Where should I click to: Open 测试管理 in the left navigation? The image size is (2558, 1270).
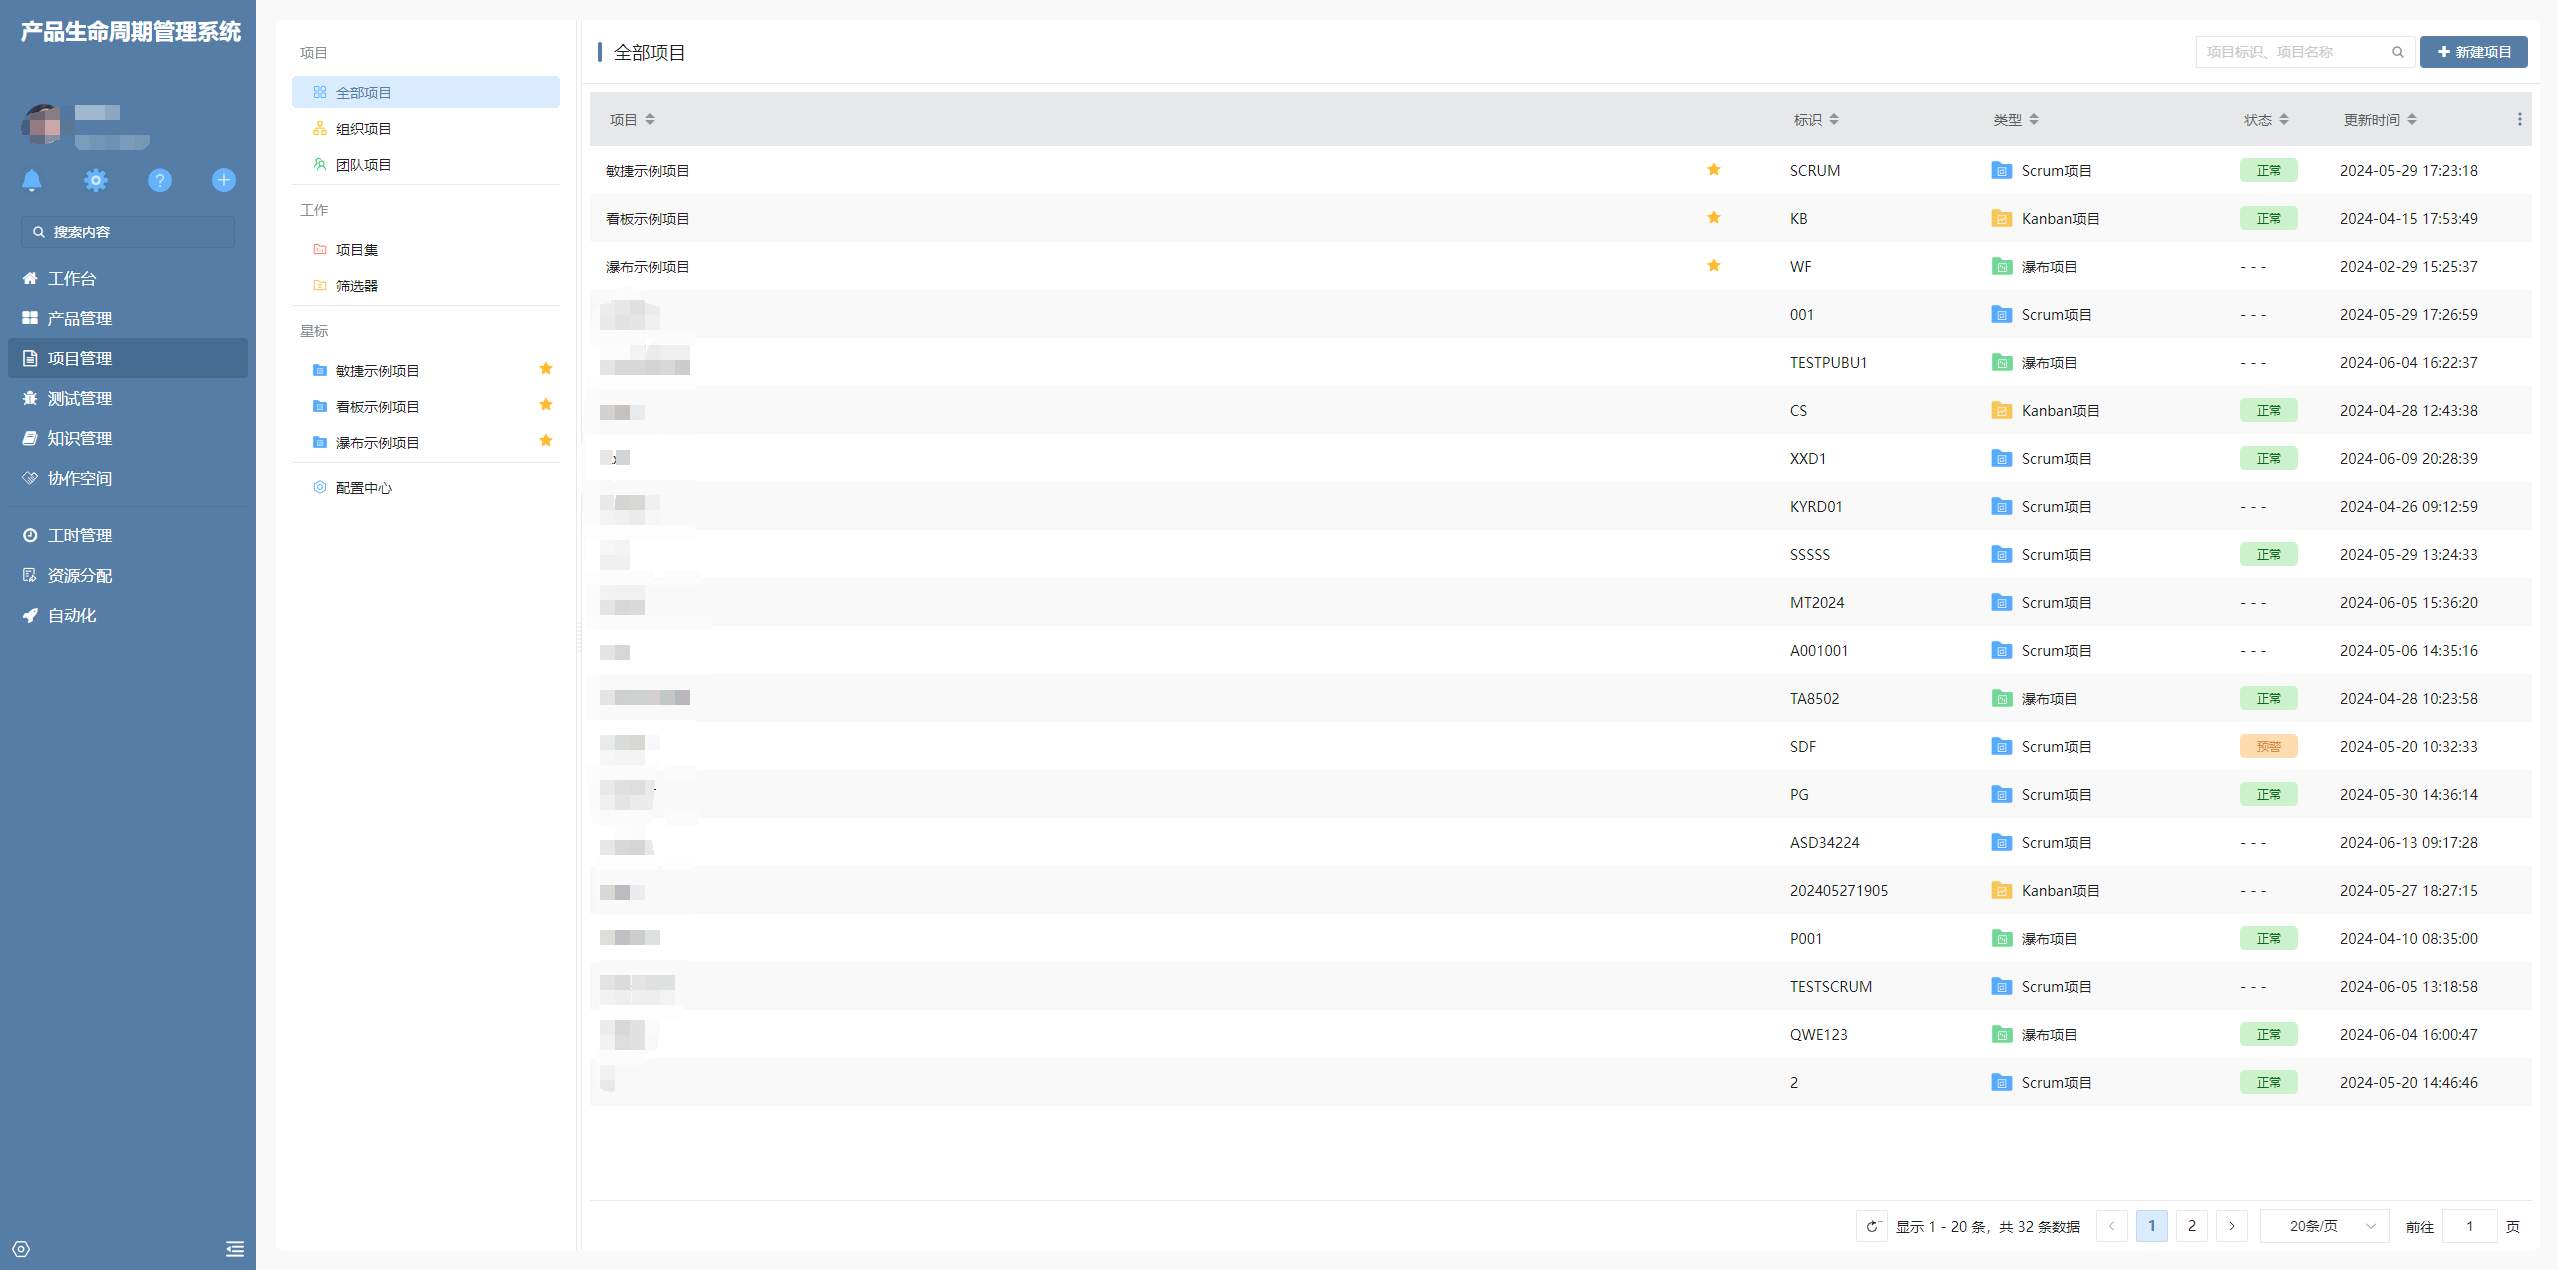click(x=80, y=398)
